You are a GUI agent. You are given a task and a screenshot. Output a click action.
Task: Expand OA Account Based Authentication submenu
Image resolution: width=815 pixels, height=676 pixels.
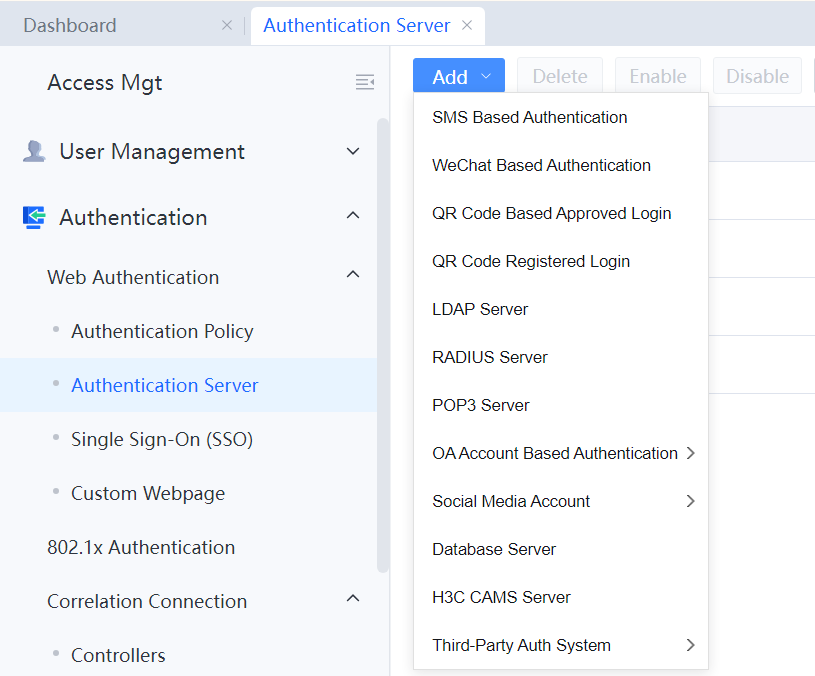point(690,453)
